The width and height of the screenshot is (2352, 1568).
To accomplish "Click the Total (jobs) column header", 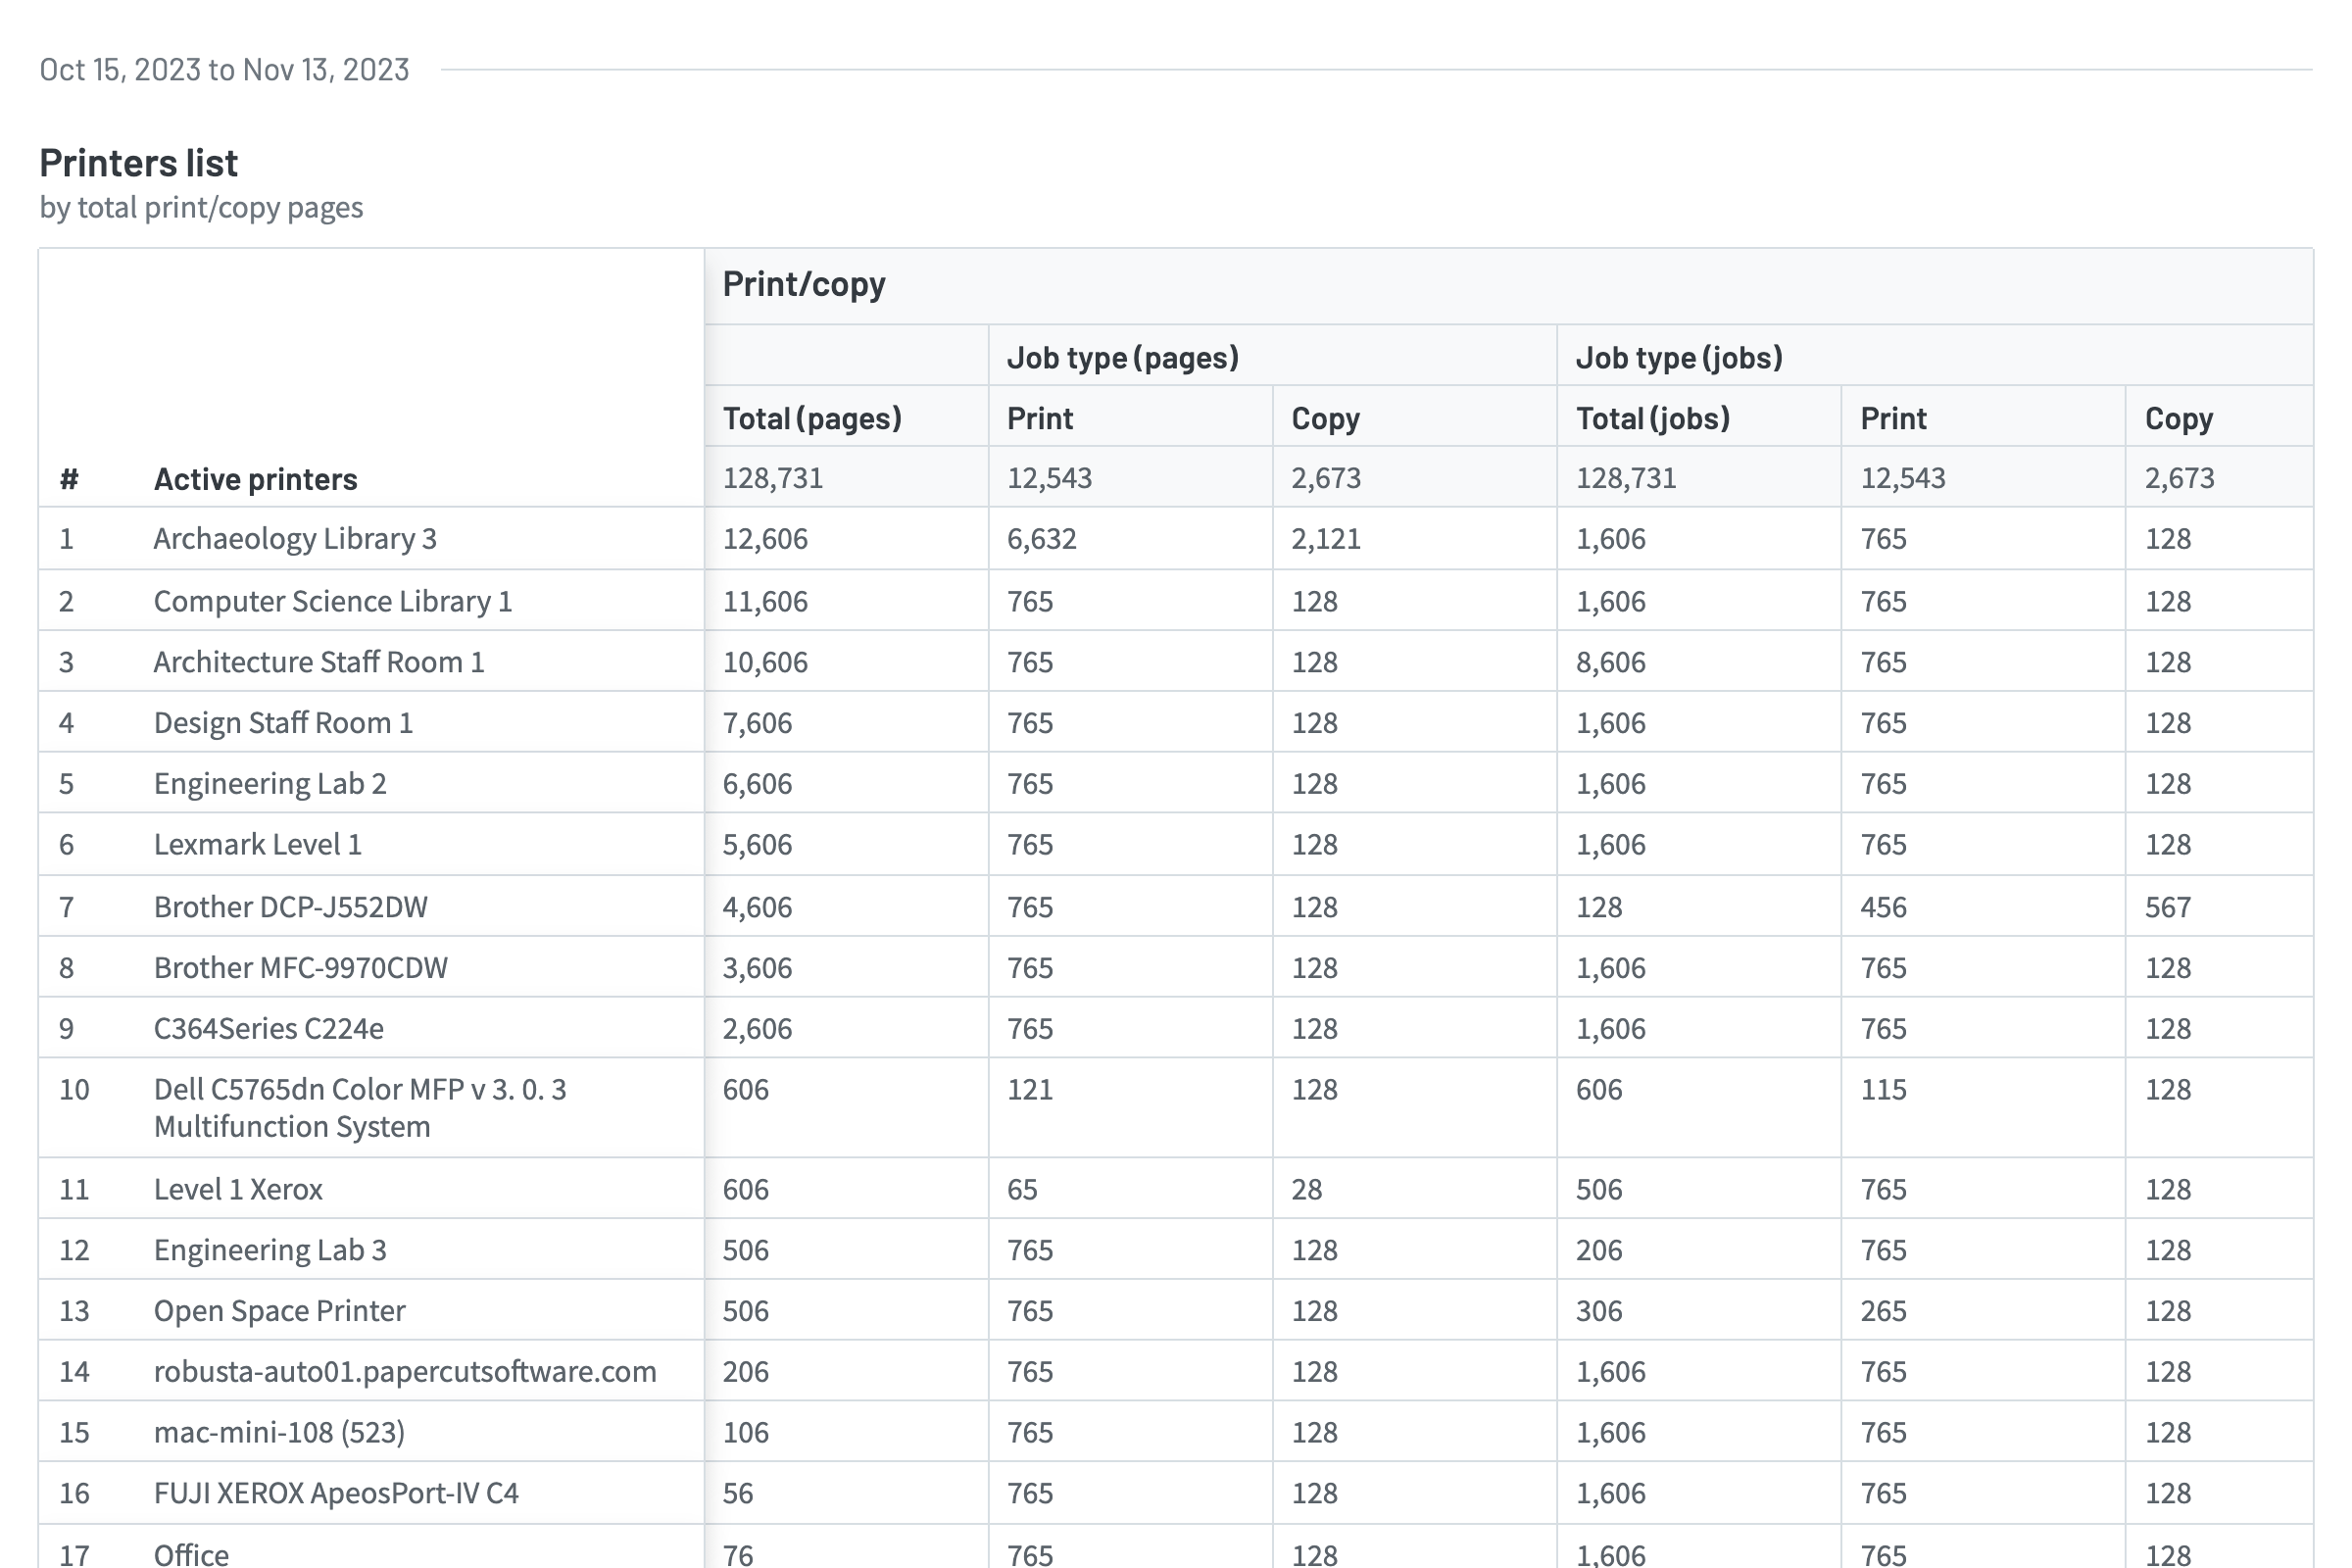I will click(1652, 418).
